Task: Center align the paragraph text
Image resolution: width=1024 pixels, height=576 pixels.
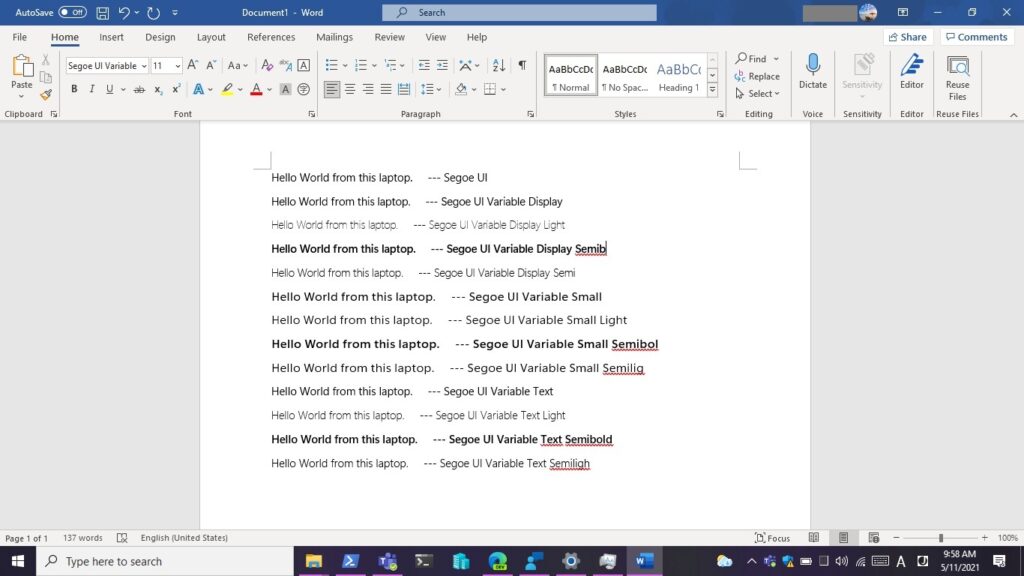Action: [350, 89]
